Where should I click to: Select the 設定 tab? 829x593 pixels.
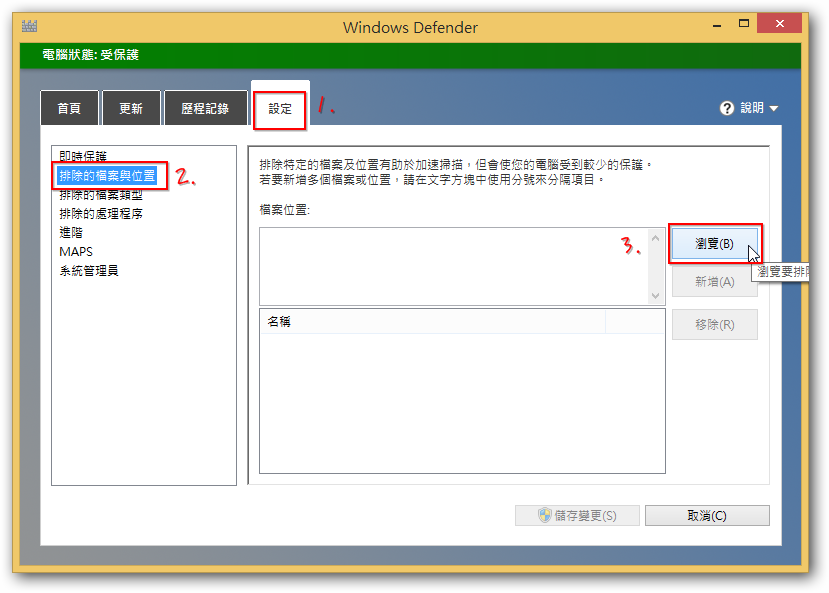coord(280,109)
